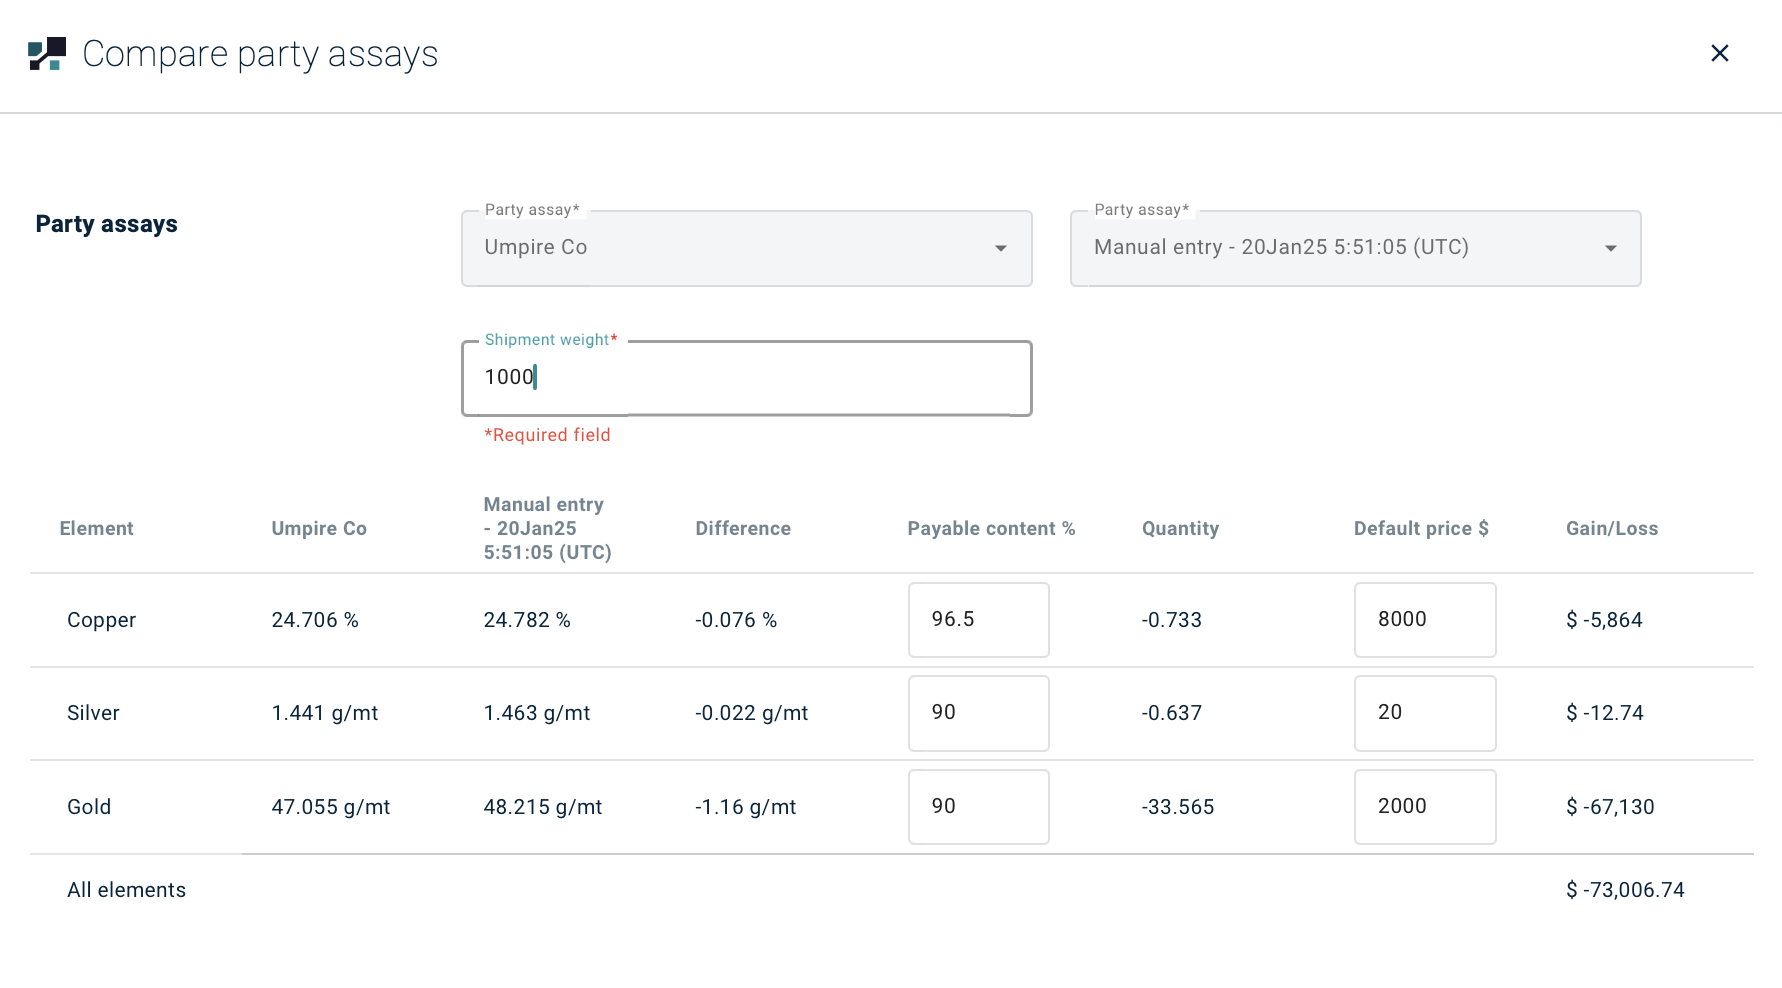Screen dimensions: 1782x988
Task: Click the Gain/Loss column header
Action: 1611,529
